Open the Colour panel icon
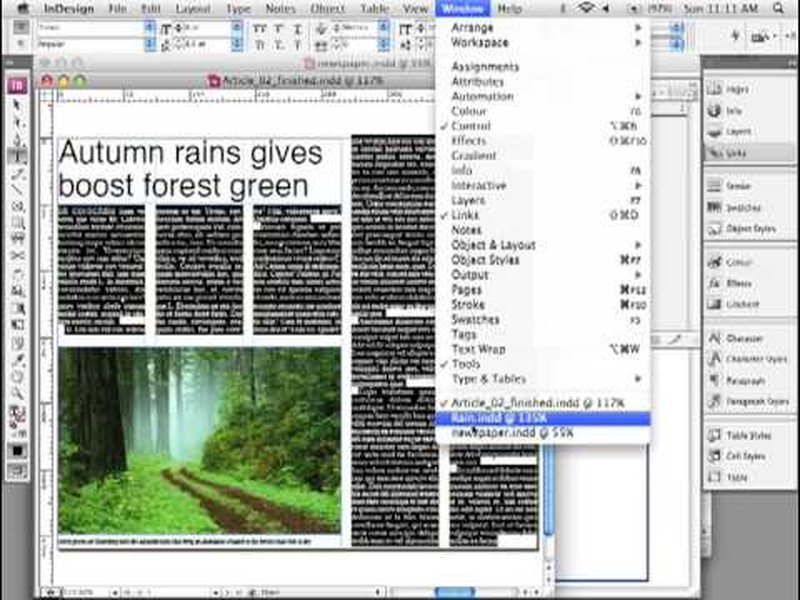 [715, 262]
